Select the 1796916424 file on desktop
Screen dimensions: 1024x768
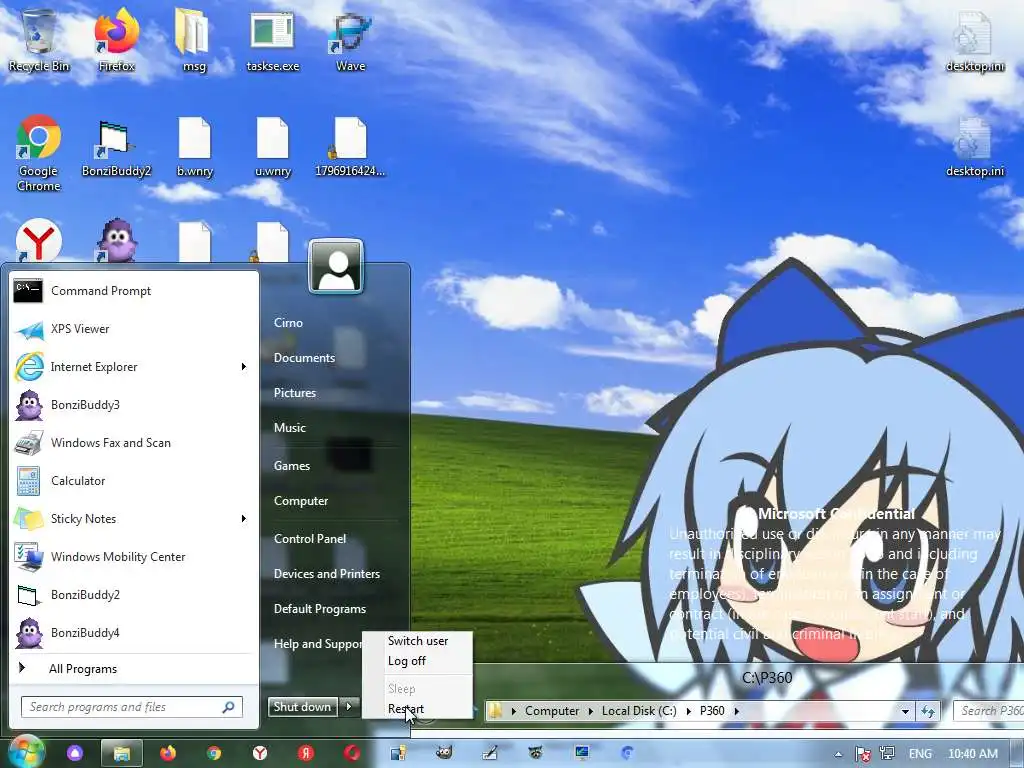pos(350,148)
